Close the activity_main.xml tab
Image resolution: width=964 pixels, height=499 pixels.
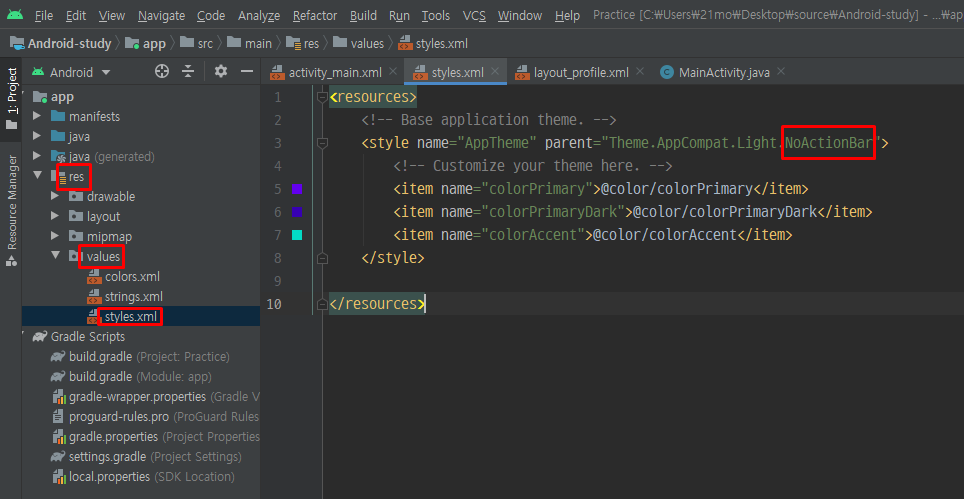[x=393, y=72]
